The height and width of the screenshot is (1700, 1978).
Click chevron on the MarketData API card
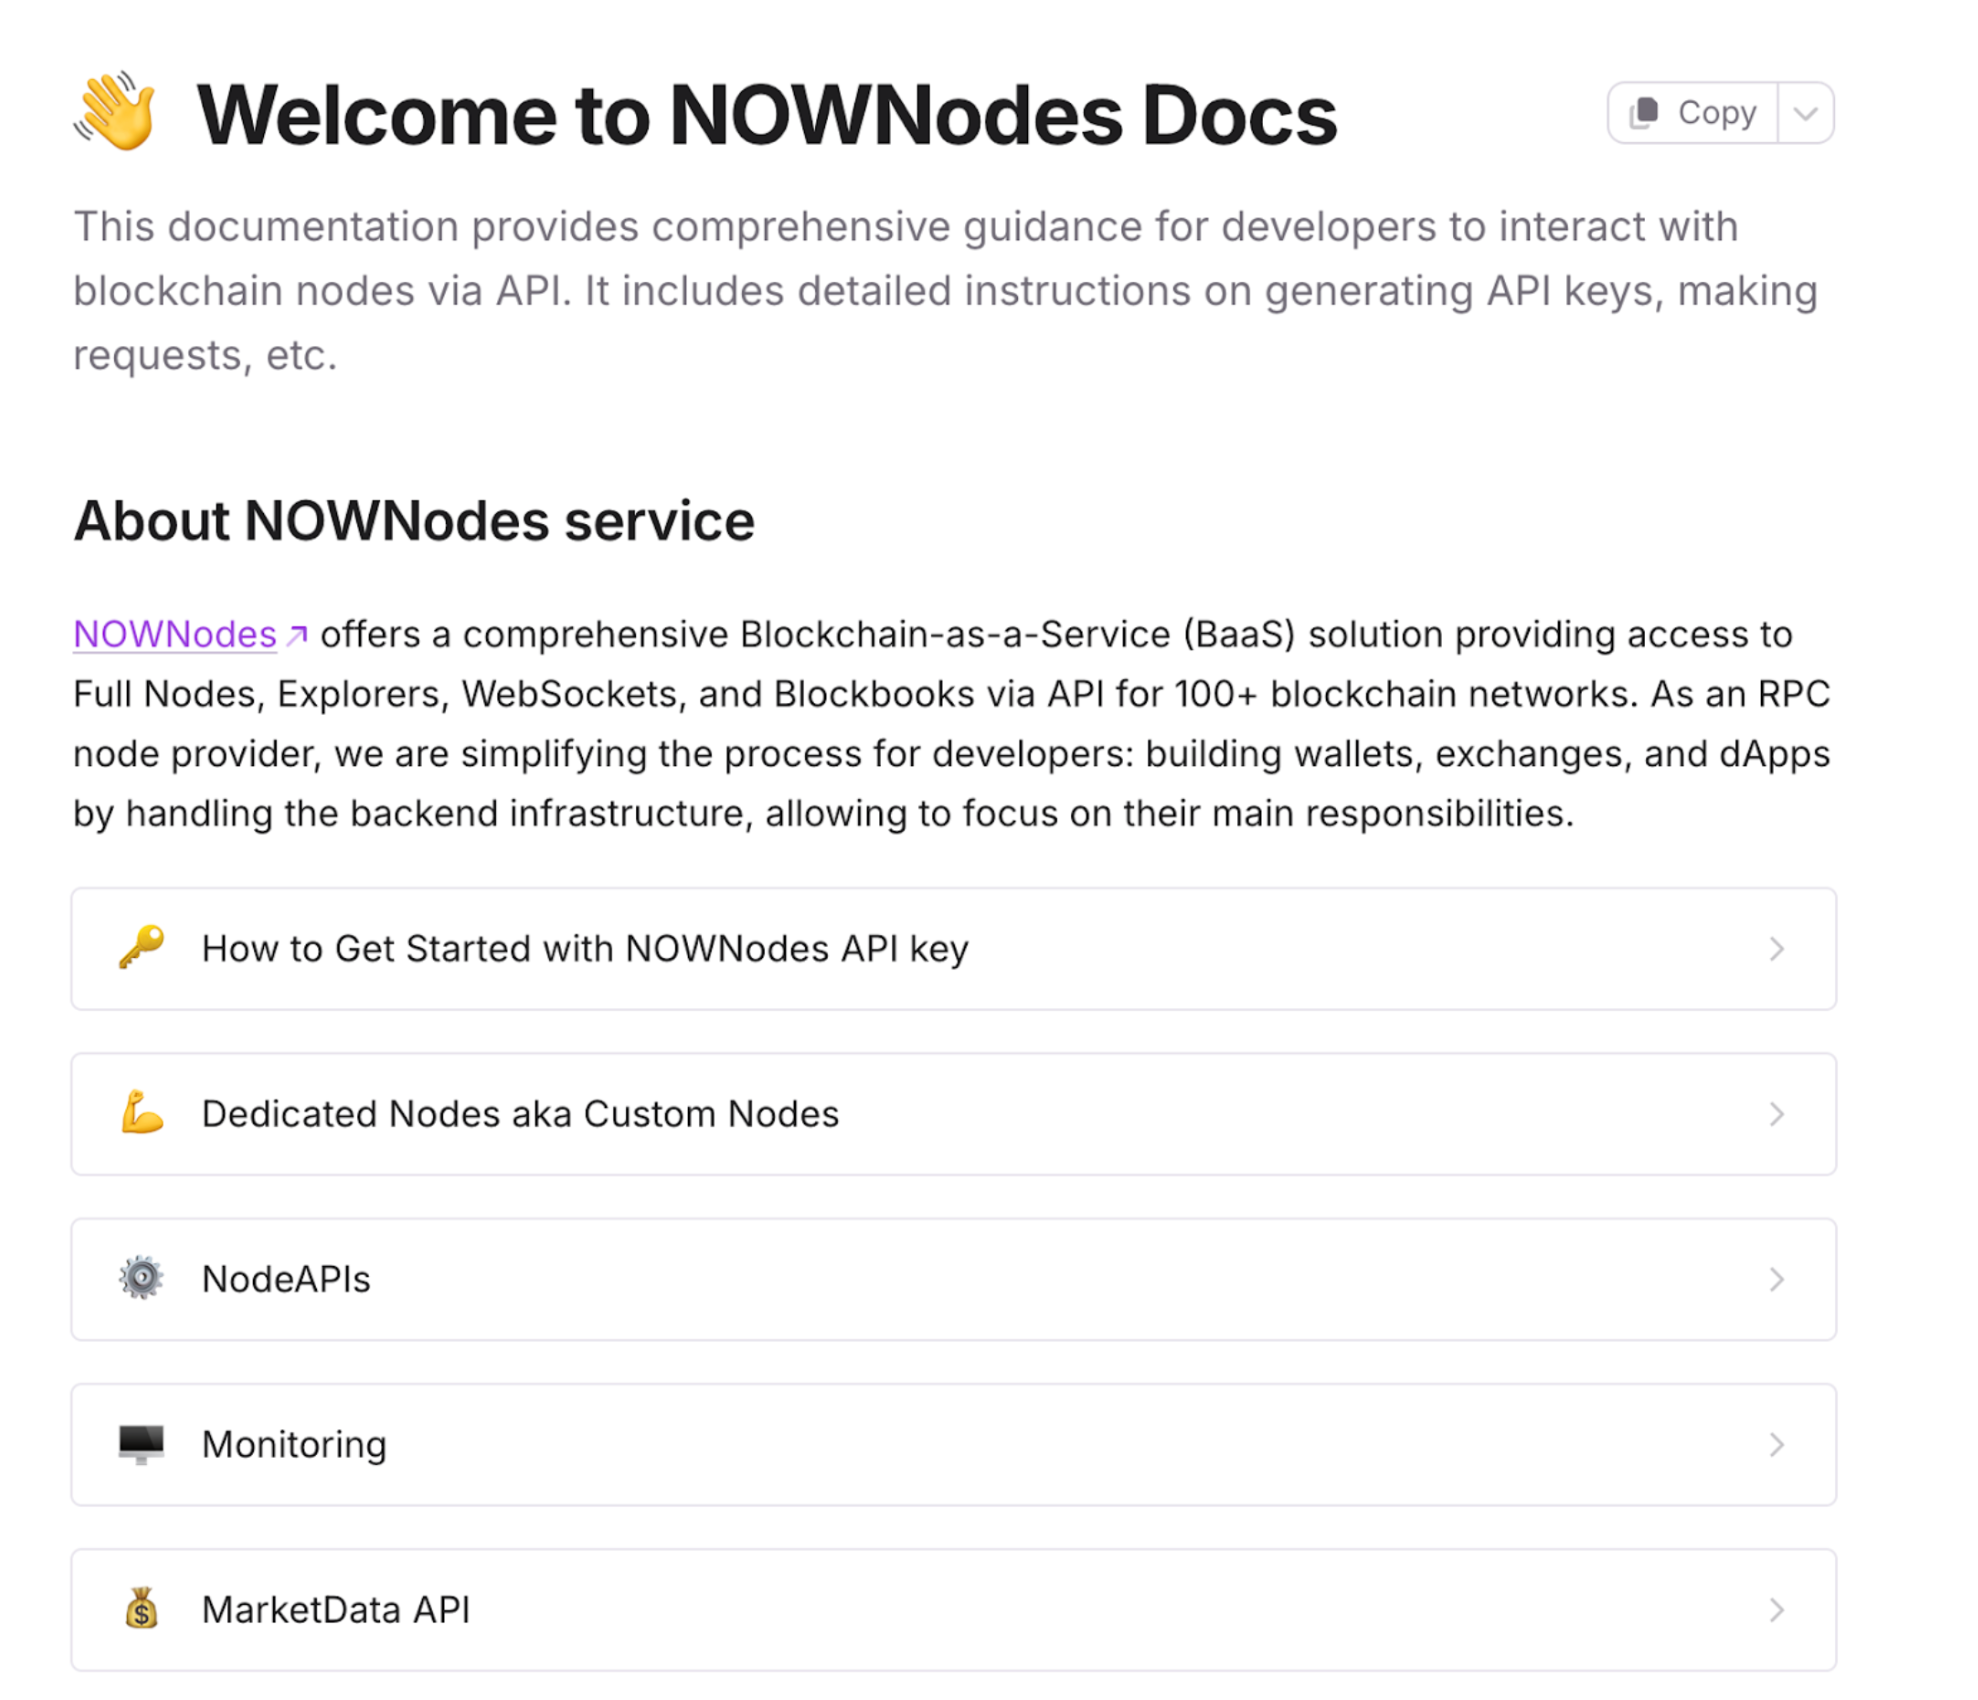pos(1776,1610)
